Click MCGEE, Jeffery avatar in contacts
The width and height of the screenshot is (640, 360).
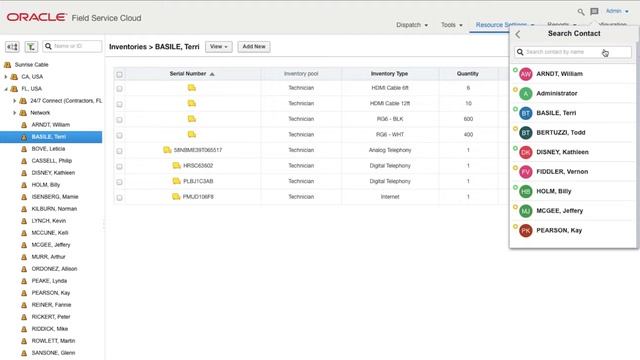pos(526,211)
